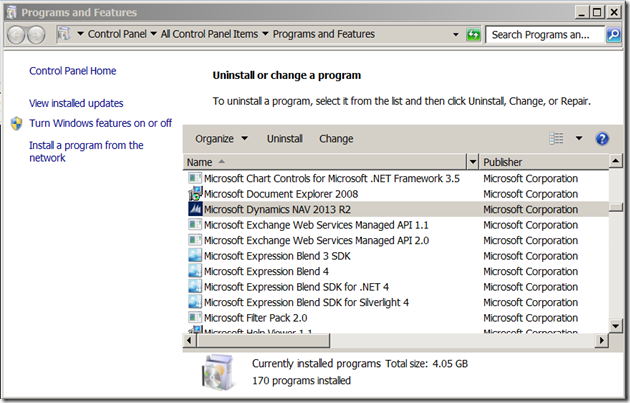Image resolution: width=630 pixels, height=403 pixels.
Task: Click the 170 programs installed status text
Action: point(301,380)
